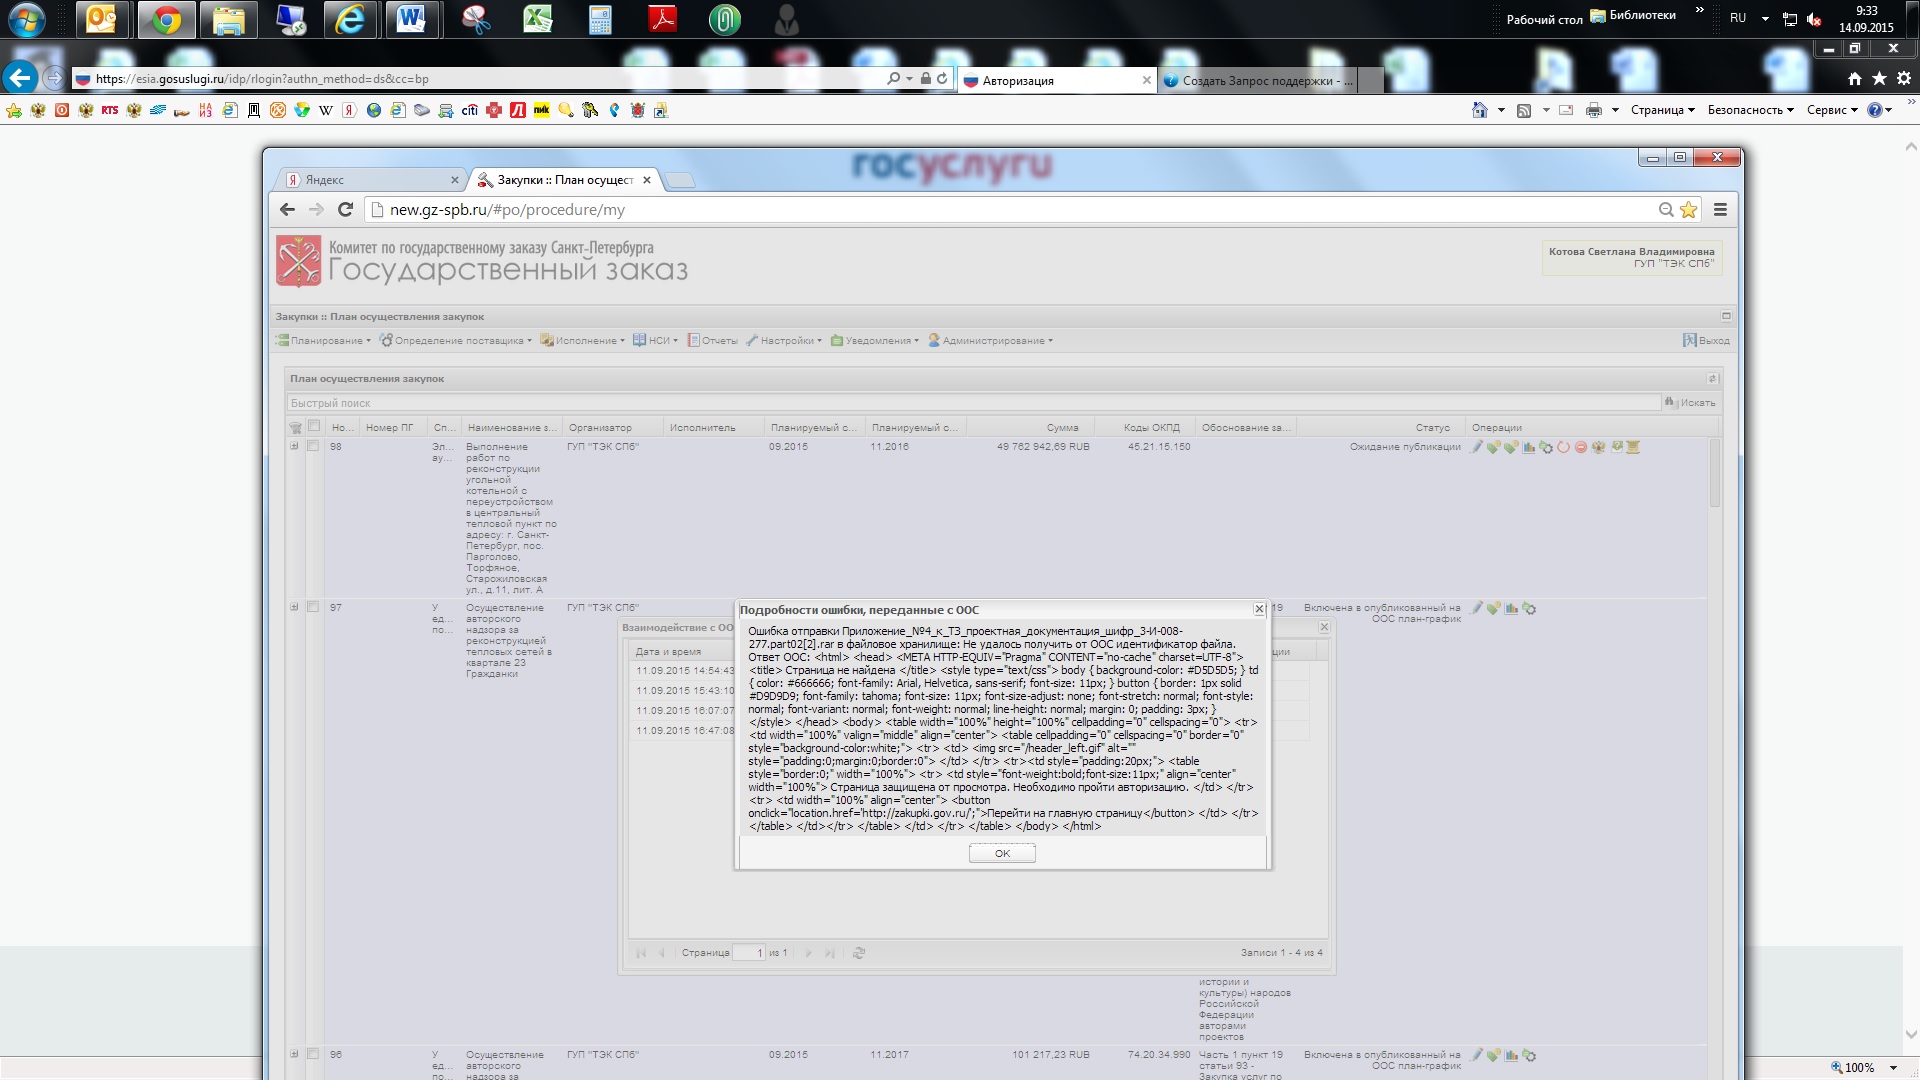Screen dimensions: 1920x1080
Task: Reload page in Chrome window
Action: 346,209
